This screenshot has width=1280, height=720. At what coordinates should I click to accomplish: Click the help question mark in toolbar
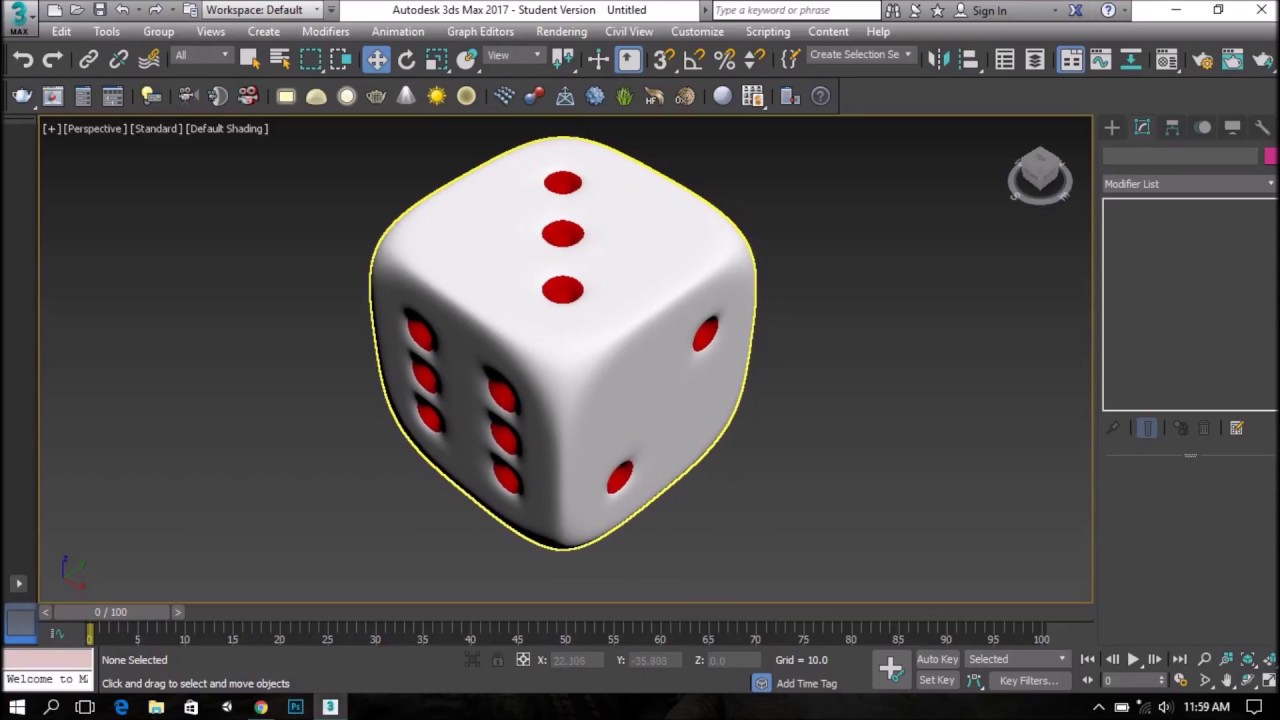[820, 96]
